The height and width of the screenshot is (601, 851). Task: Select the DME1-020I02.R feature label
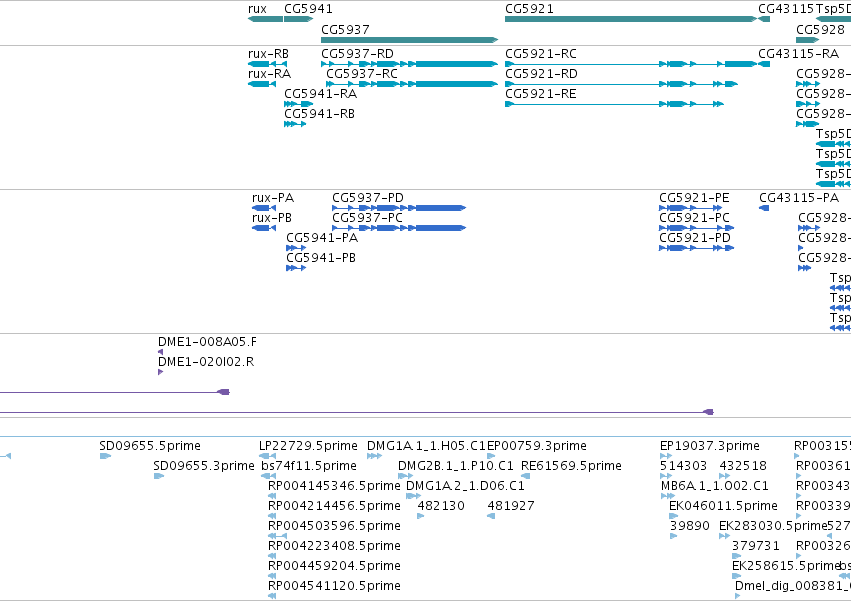click(206, 362)
